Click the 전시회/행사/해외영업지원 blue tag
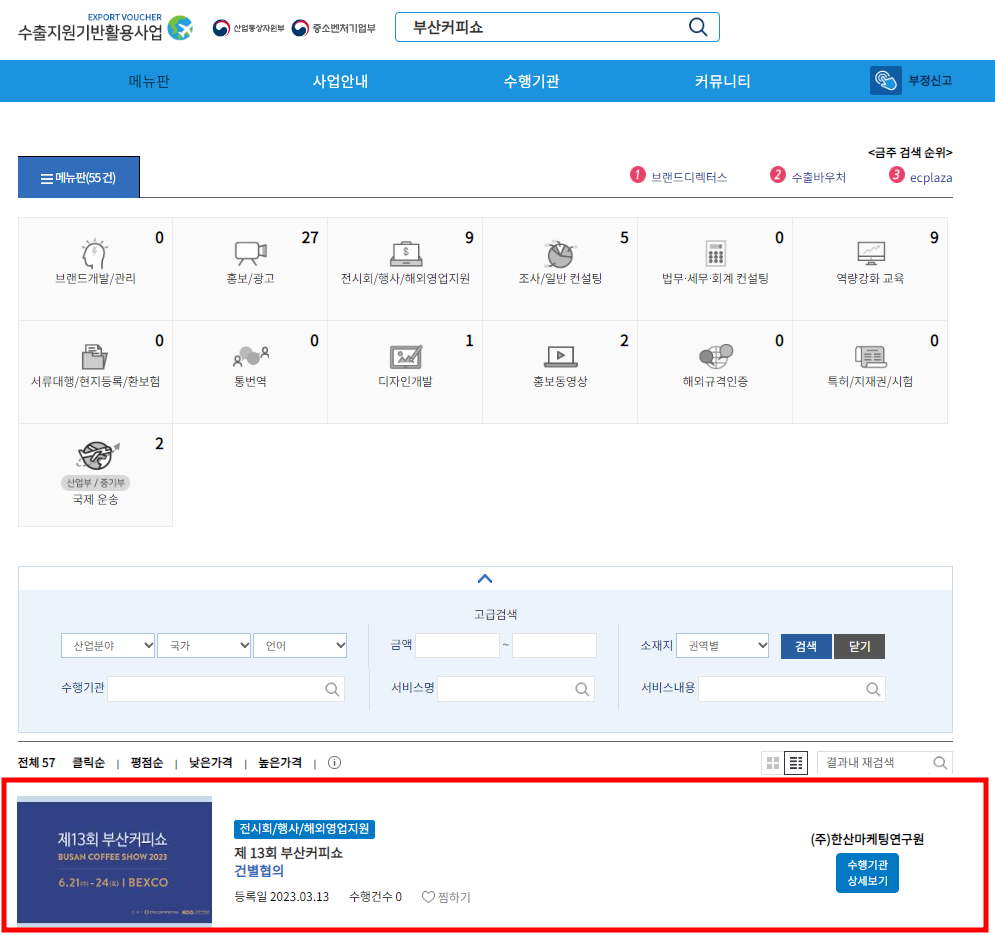The height and width of the screenshot is (935, 995). (x=304, y=828)
